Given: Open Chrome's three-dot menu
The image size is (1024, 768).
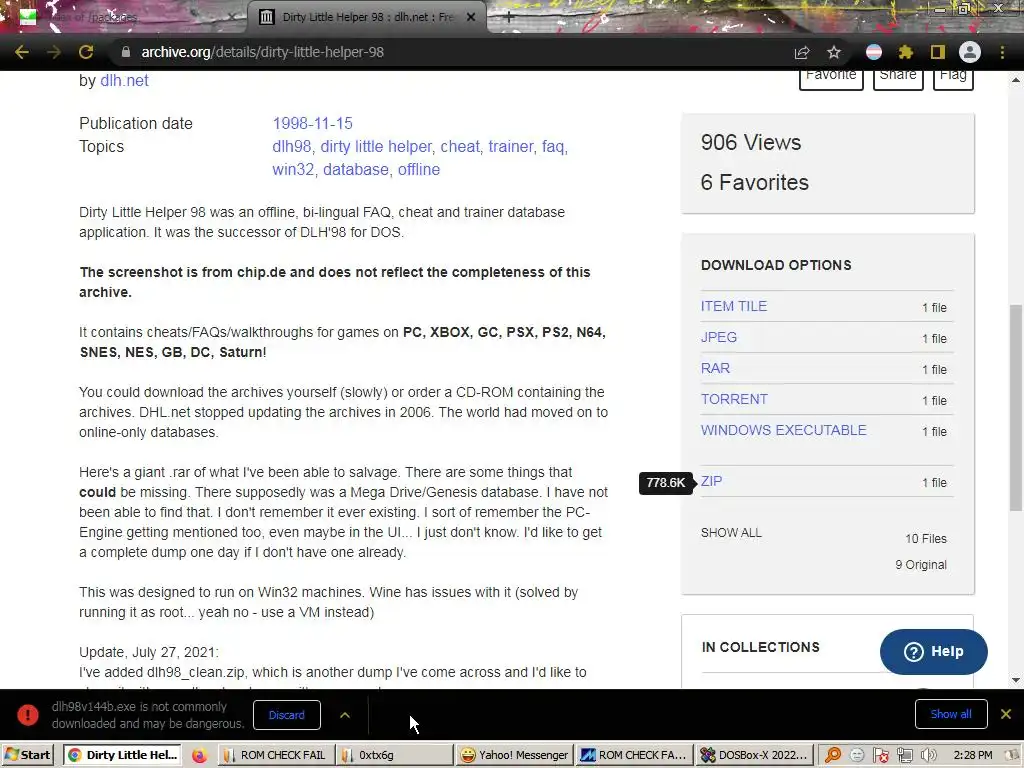Looking at the screenshot, I should click(1002, 52).
